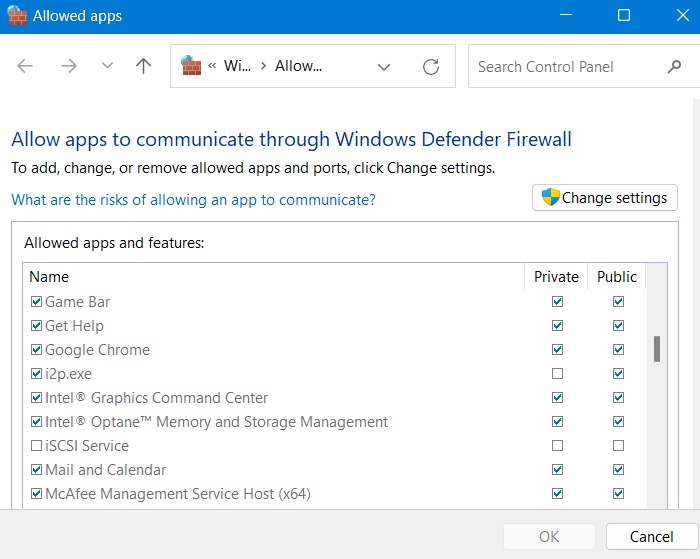Expand the '«' breadcrumb overflow
The width and height of the screenshot is (700, 559).
click(x=212, y=66)
